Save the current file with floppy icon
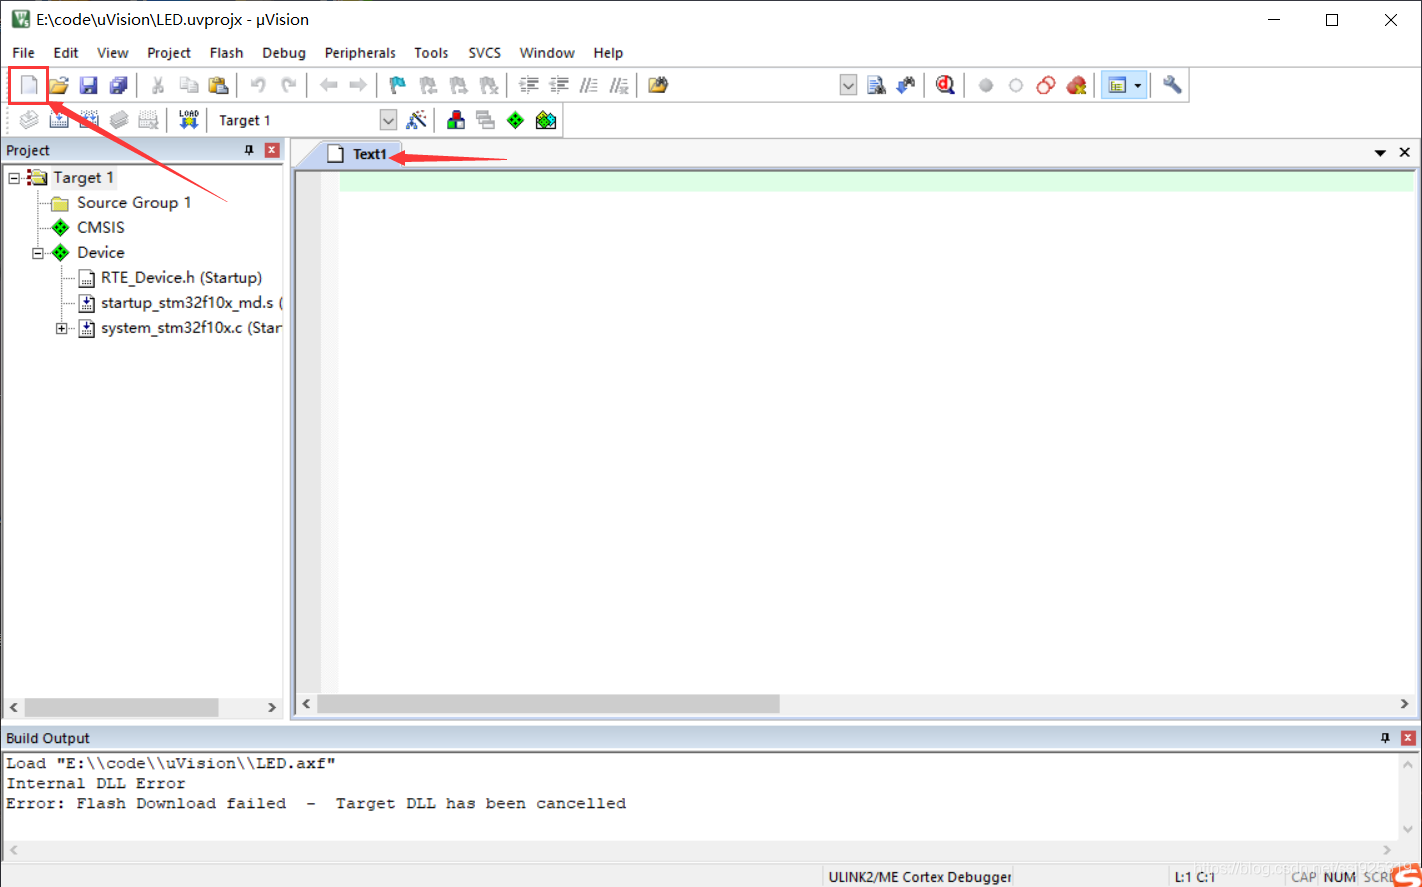The image size is (1422, 887). (x=89, y=85)
